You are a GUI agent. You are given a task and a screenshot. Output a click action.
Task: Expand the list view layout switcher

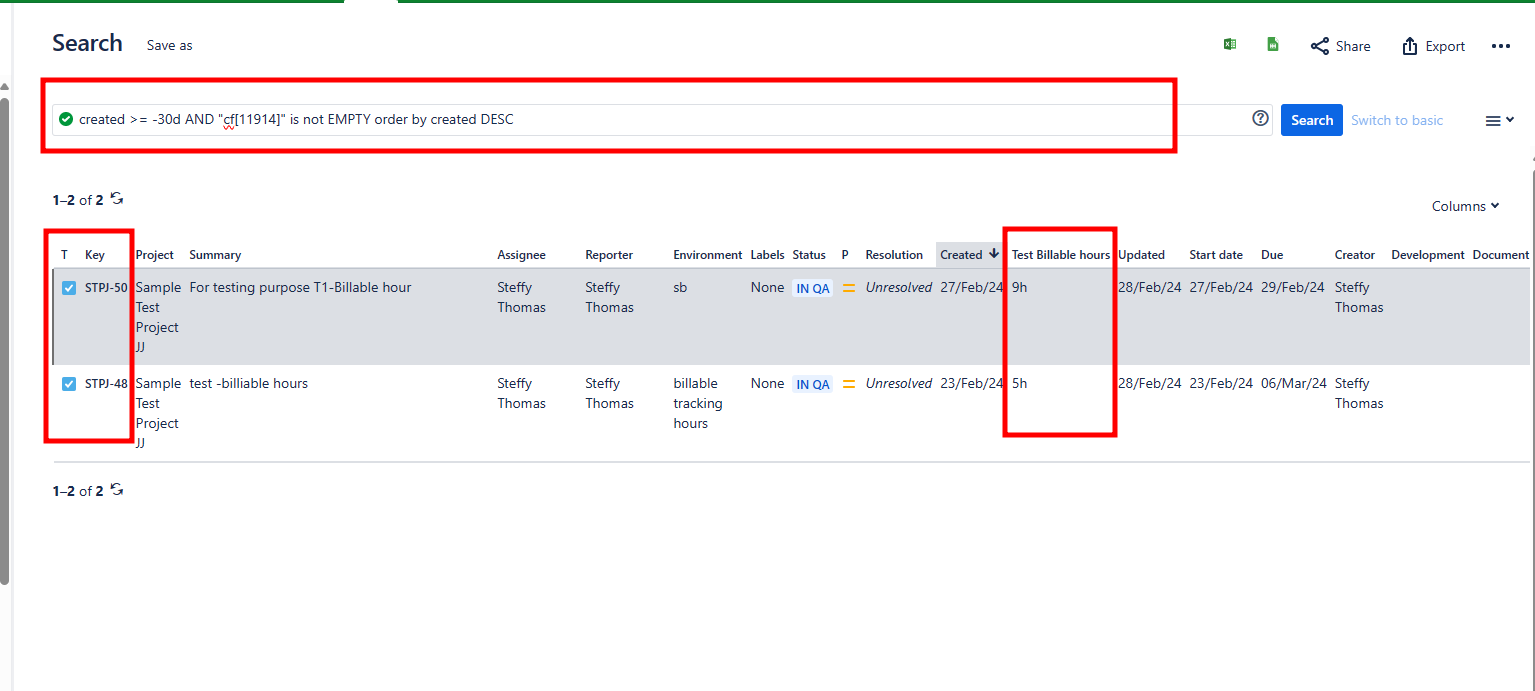tap(1500, 120)
